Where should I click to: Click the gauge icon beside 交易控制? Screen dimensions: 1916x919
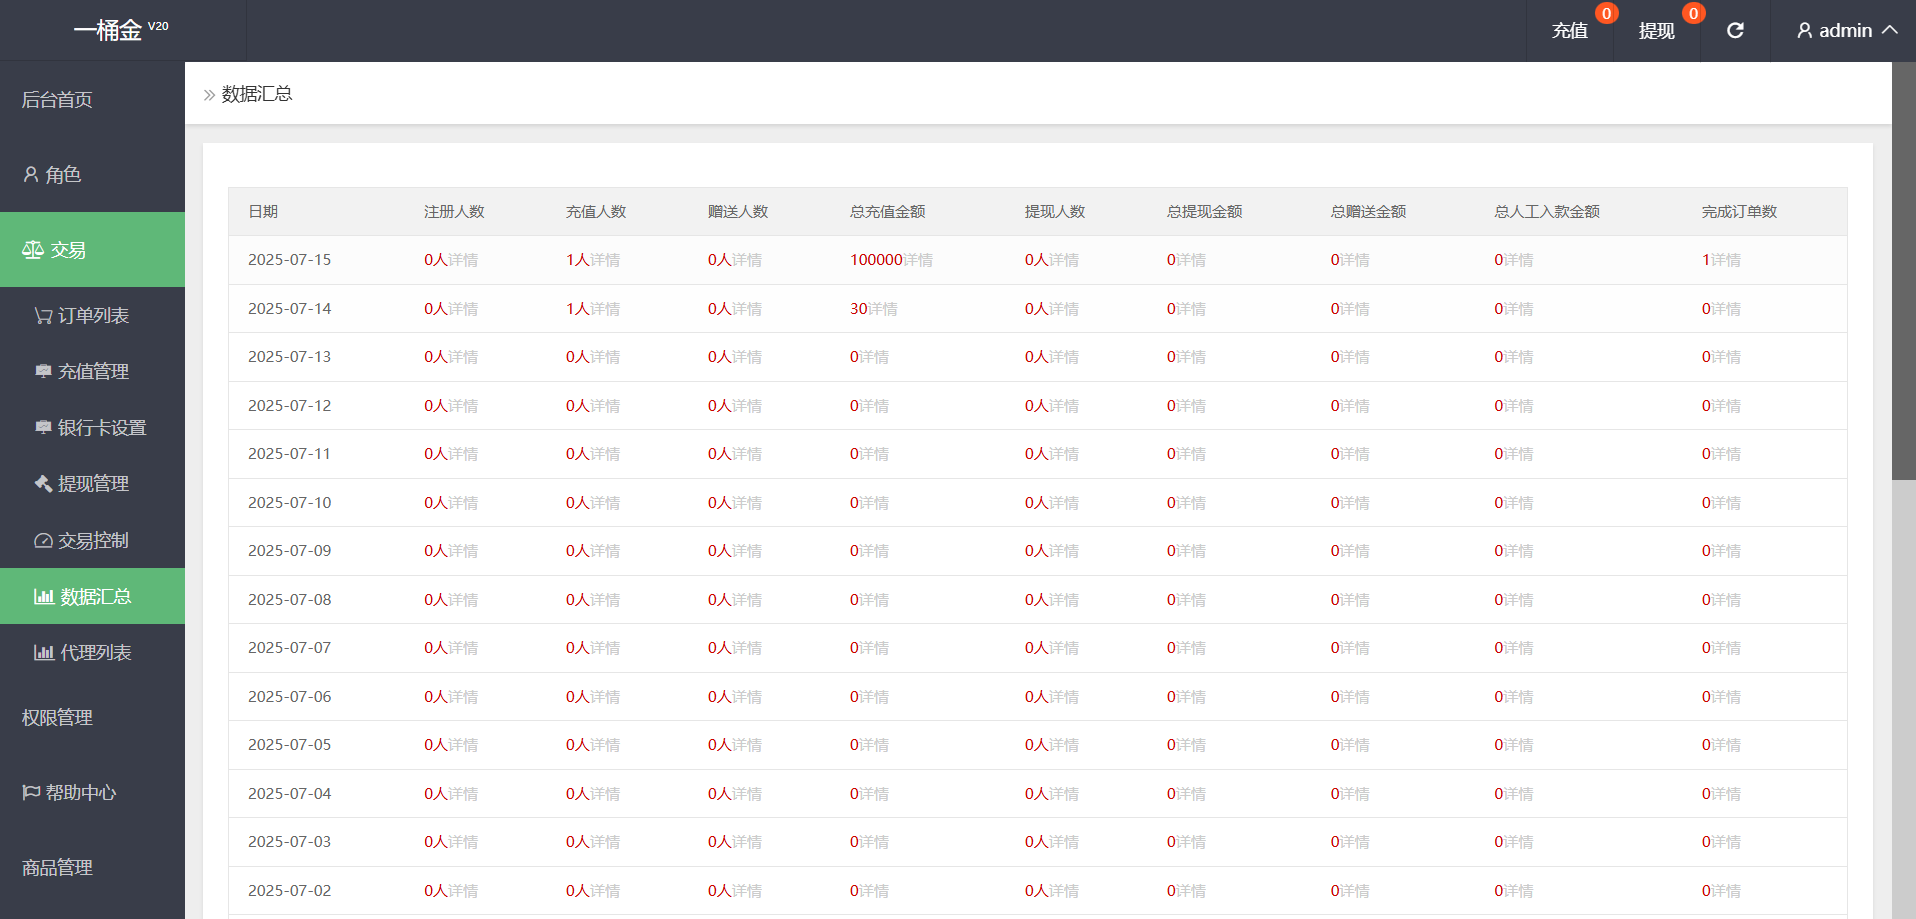(x=43, y=540)
